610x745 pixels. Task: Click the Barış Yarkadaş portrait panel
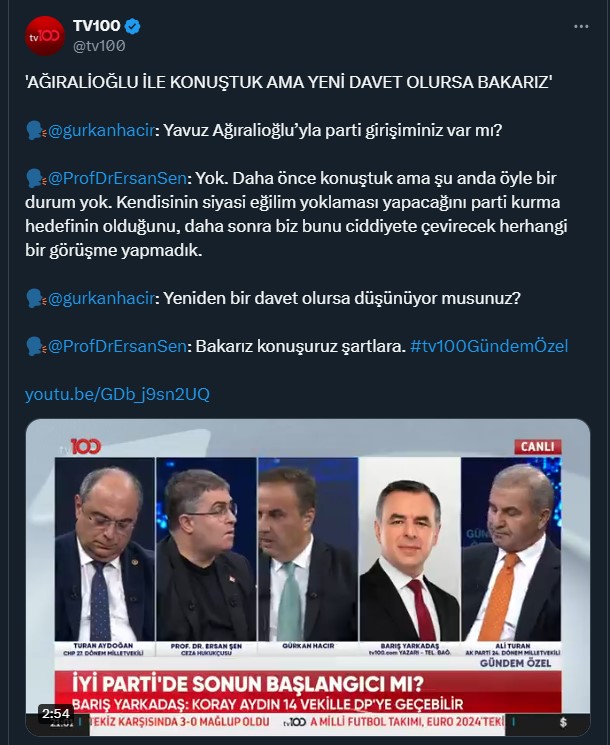(410, 550)
